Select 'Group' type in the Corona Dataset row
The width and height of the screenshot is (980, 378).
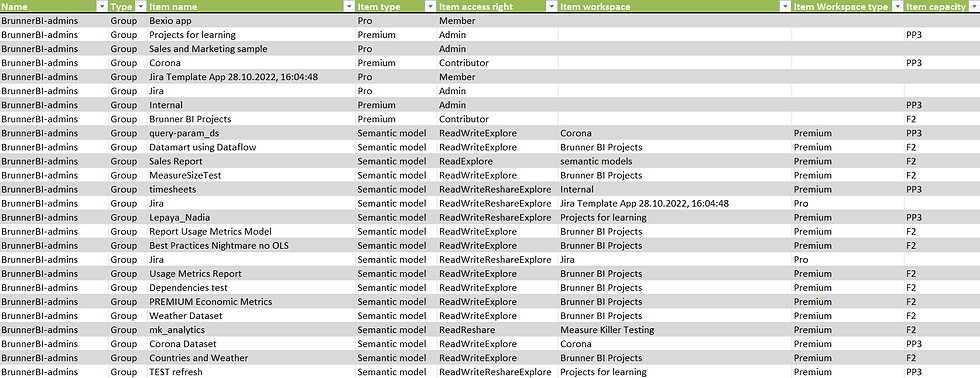(128, 344)
